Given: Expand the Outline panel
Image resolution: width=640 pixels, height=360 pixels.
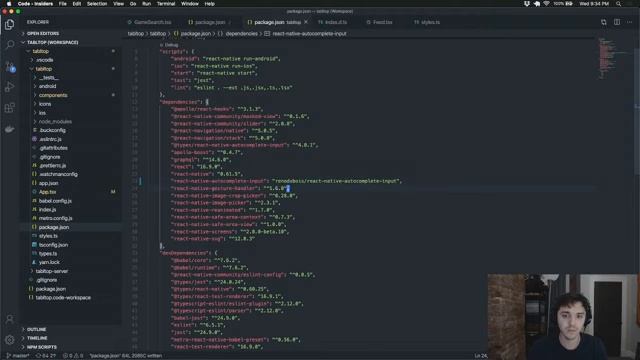Looking at the screenshot, I should (36, 329).
